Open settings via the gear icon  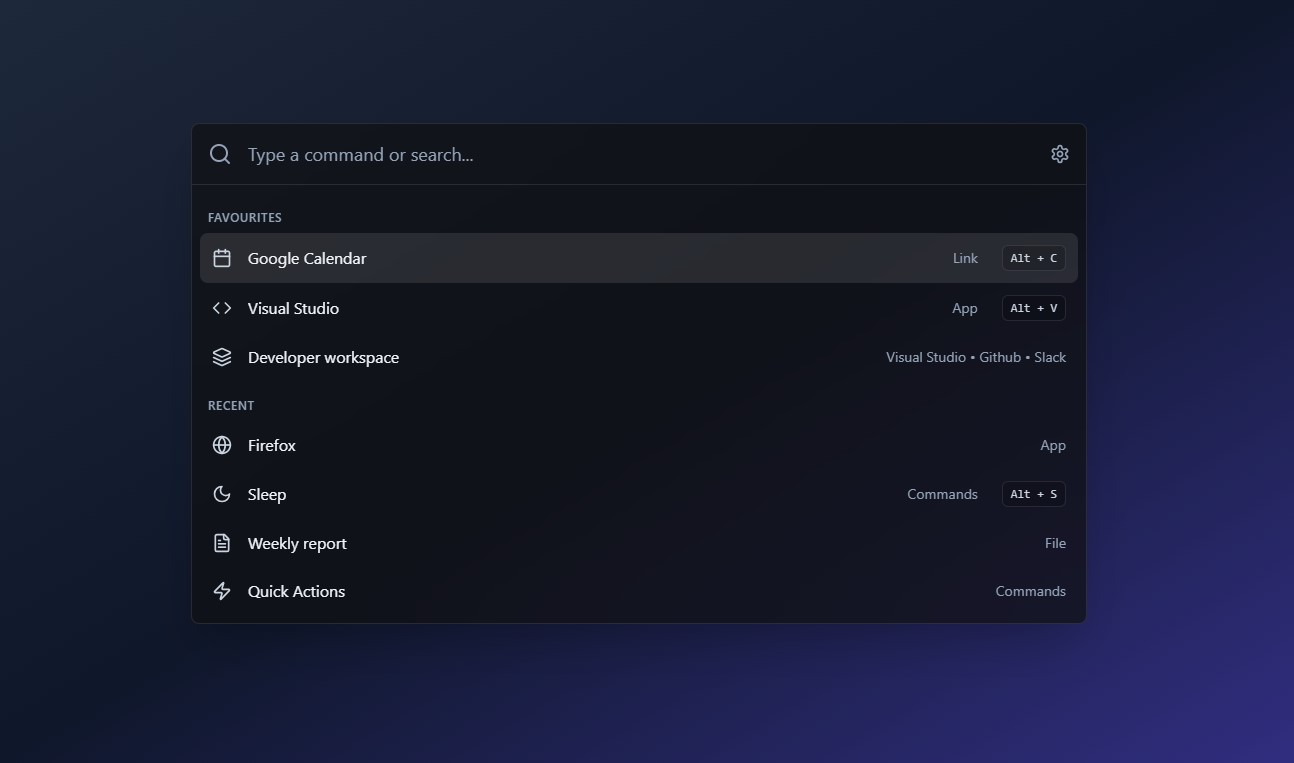pyautogui.click(x=1059, y=154)
